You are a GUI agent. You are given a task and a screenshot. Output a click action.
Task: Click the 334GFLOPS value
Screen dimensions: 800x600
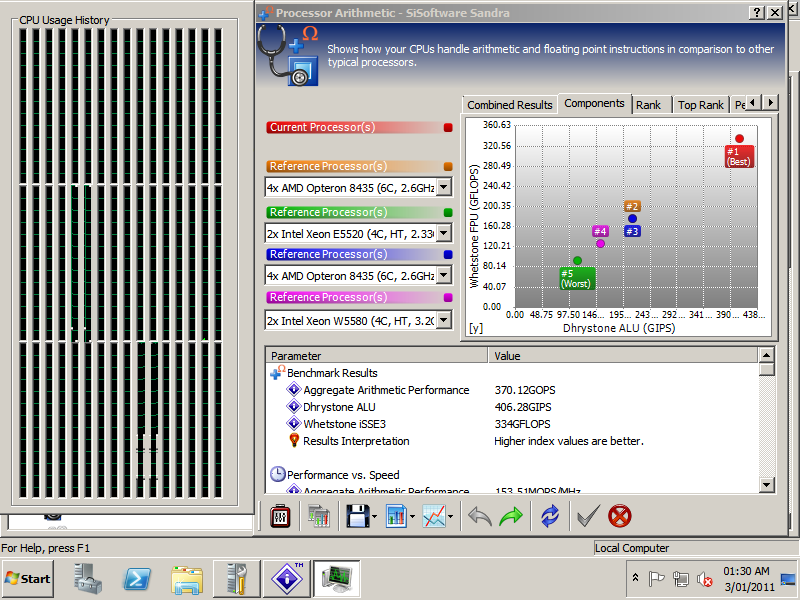tap(522, 424)
